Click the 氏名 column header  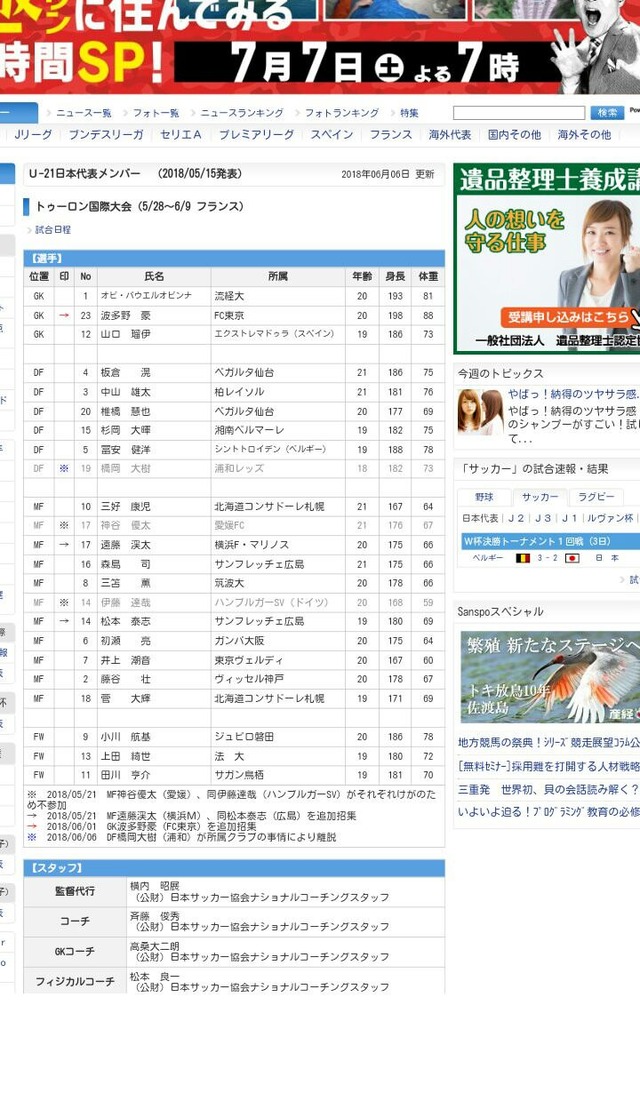click(154, 277)
